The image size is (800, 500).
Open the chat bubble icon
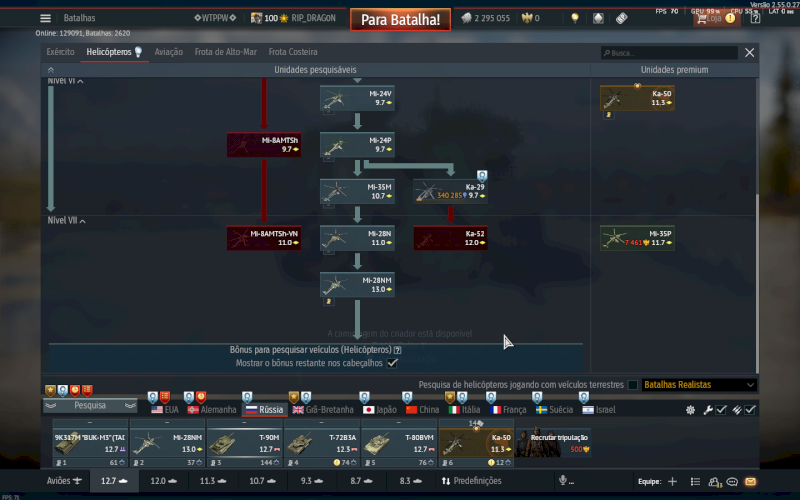pyautogui.click(x=732, y=481)
